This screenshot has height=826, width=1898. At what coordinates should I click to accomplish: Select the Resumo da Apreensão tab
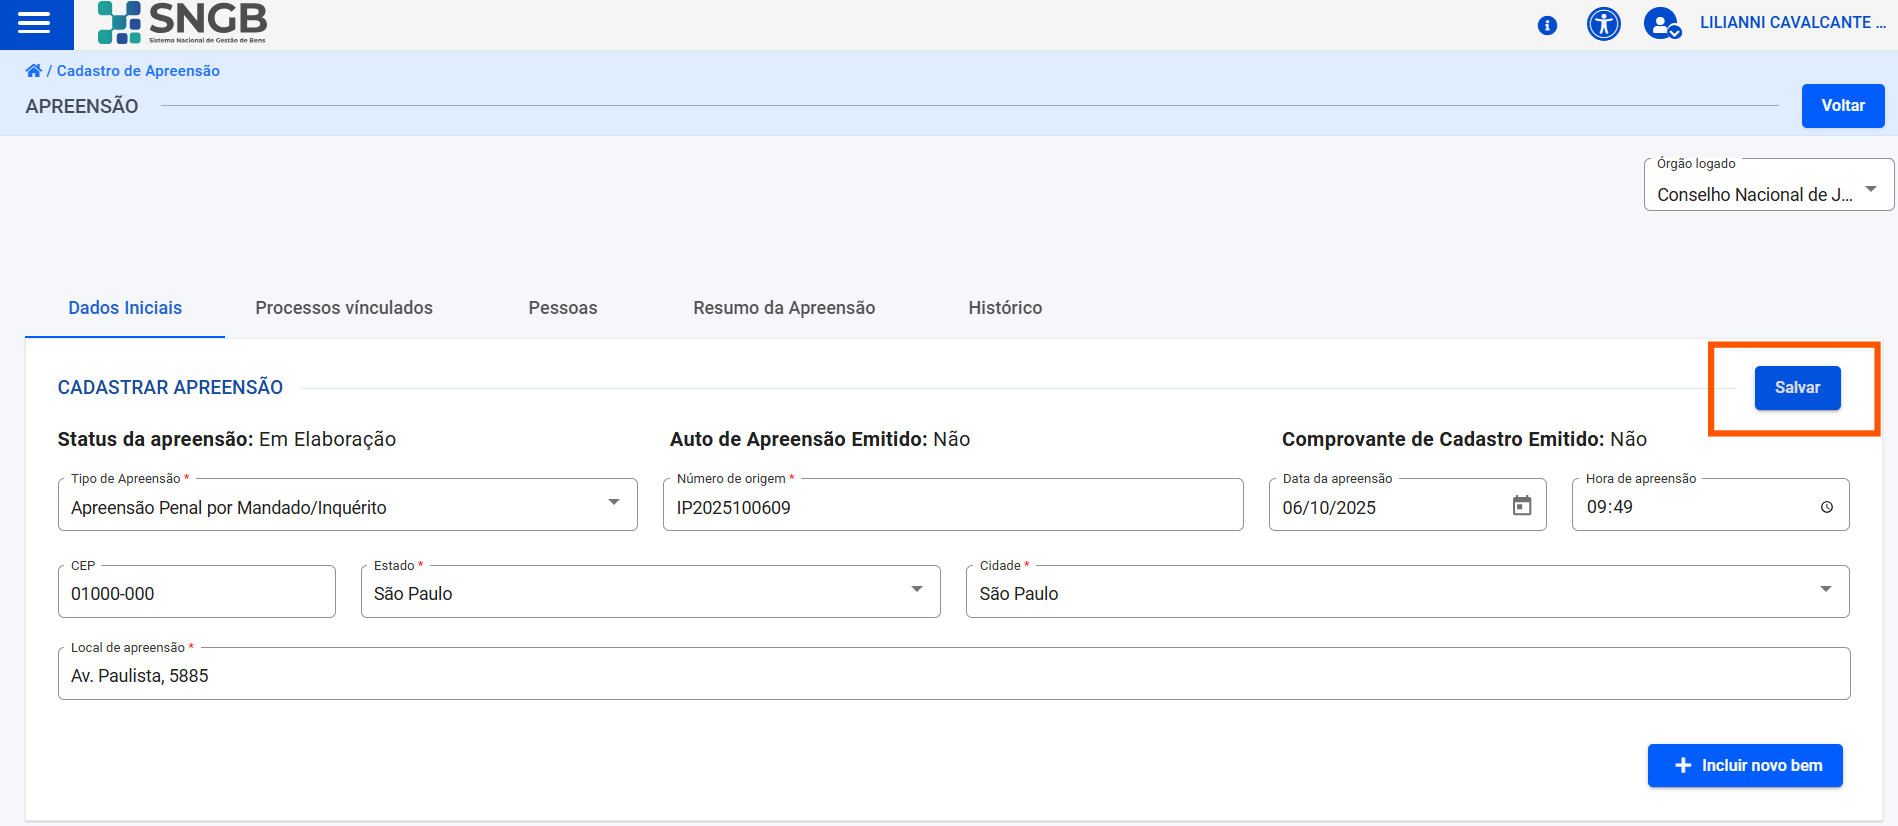pyautogui.click(x=784, y=308)
